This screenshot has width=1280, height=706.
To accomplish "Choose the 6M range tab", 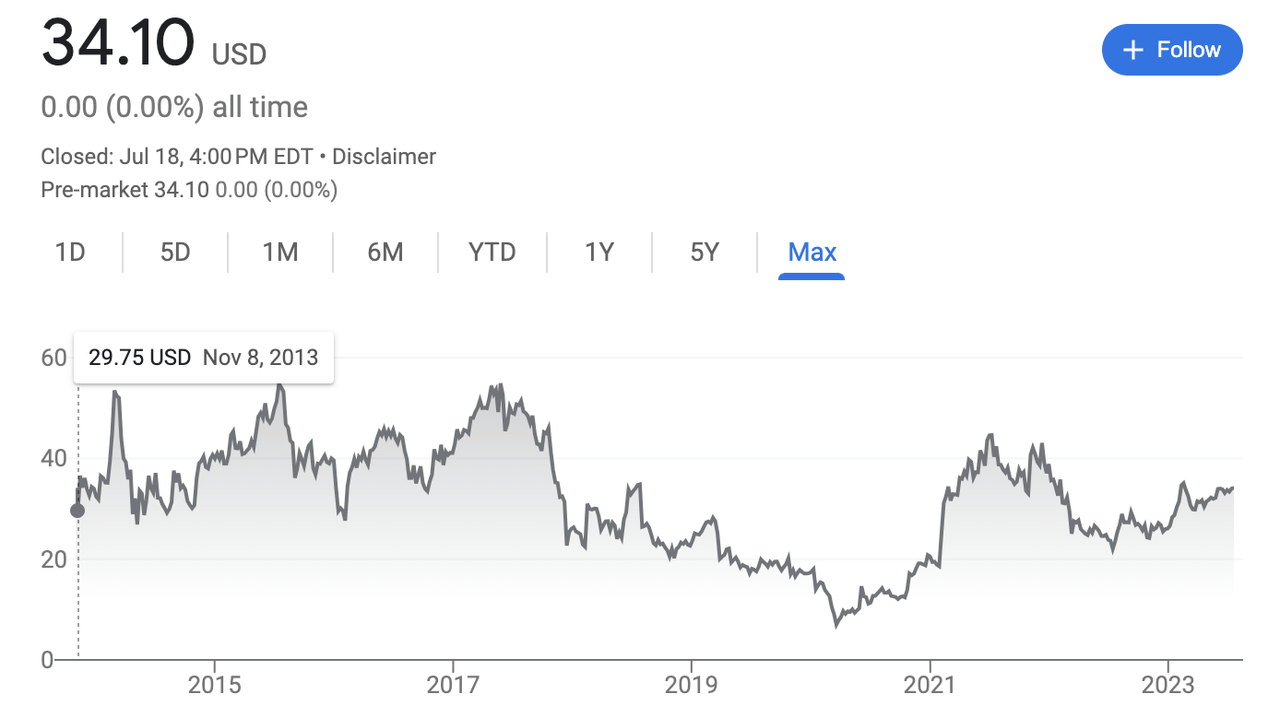I will (x=385, y=252).
